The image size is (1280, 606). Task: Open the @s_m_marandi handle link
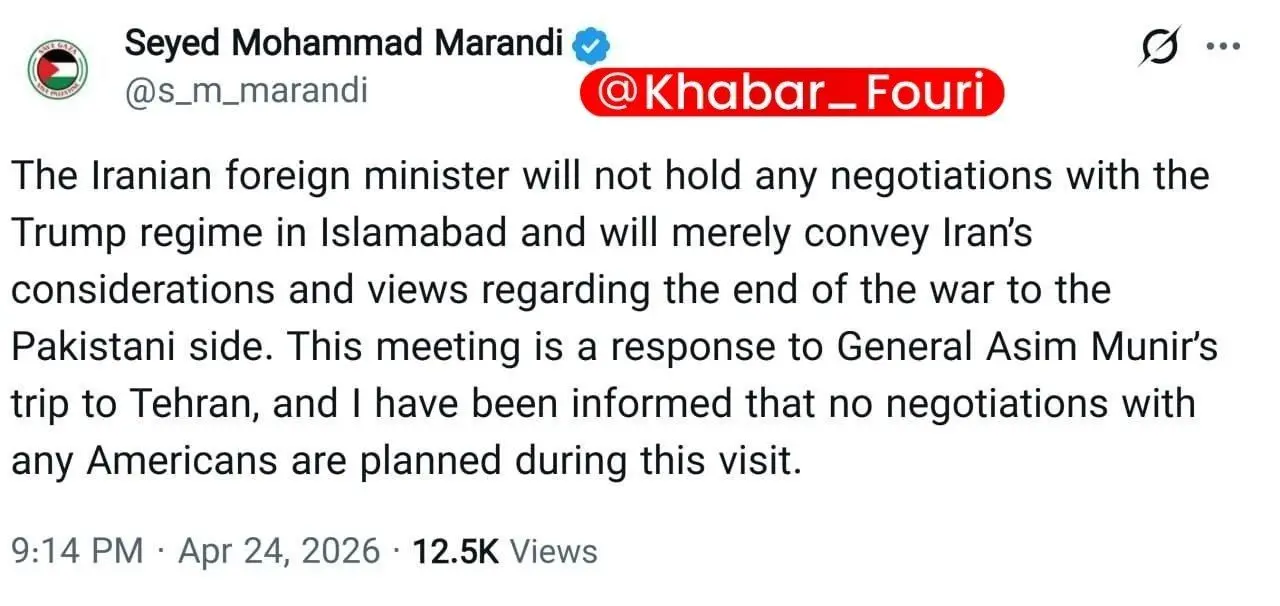pos(245,92)
